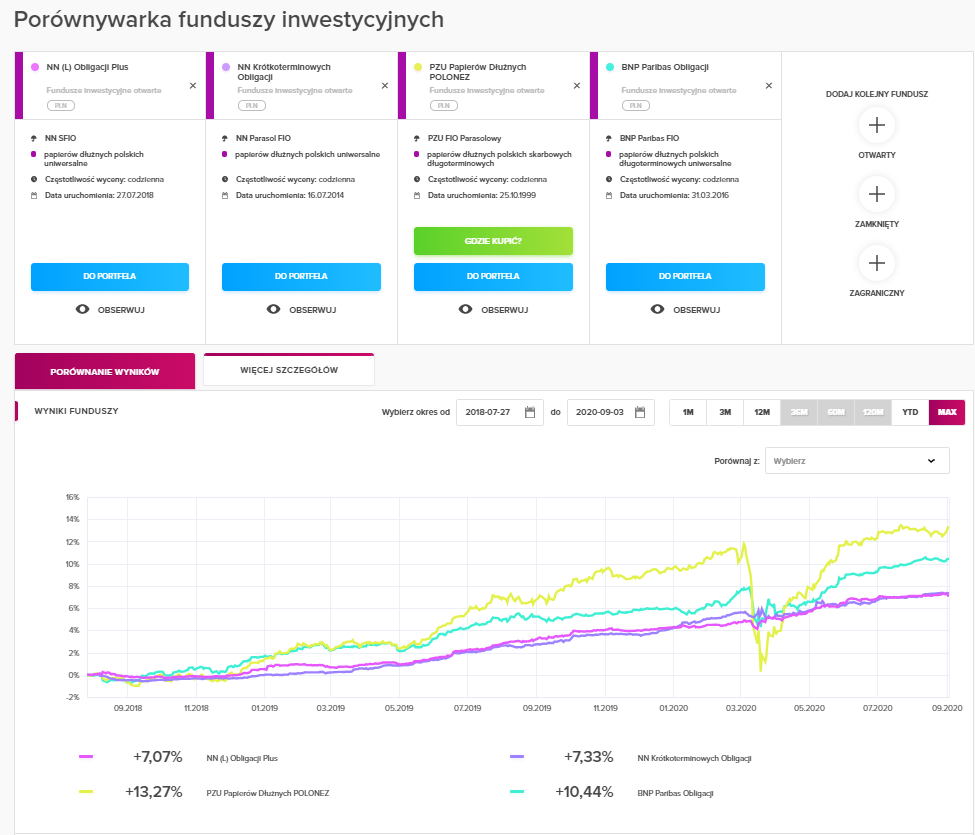The image size is (975, 835).
Task: Open calendar icon for end date
Action: [640, 413]
